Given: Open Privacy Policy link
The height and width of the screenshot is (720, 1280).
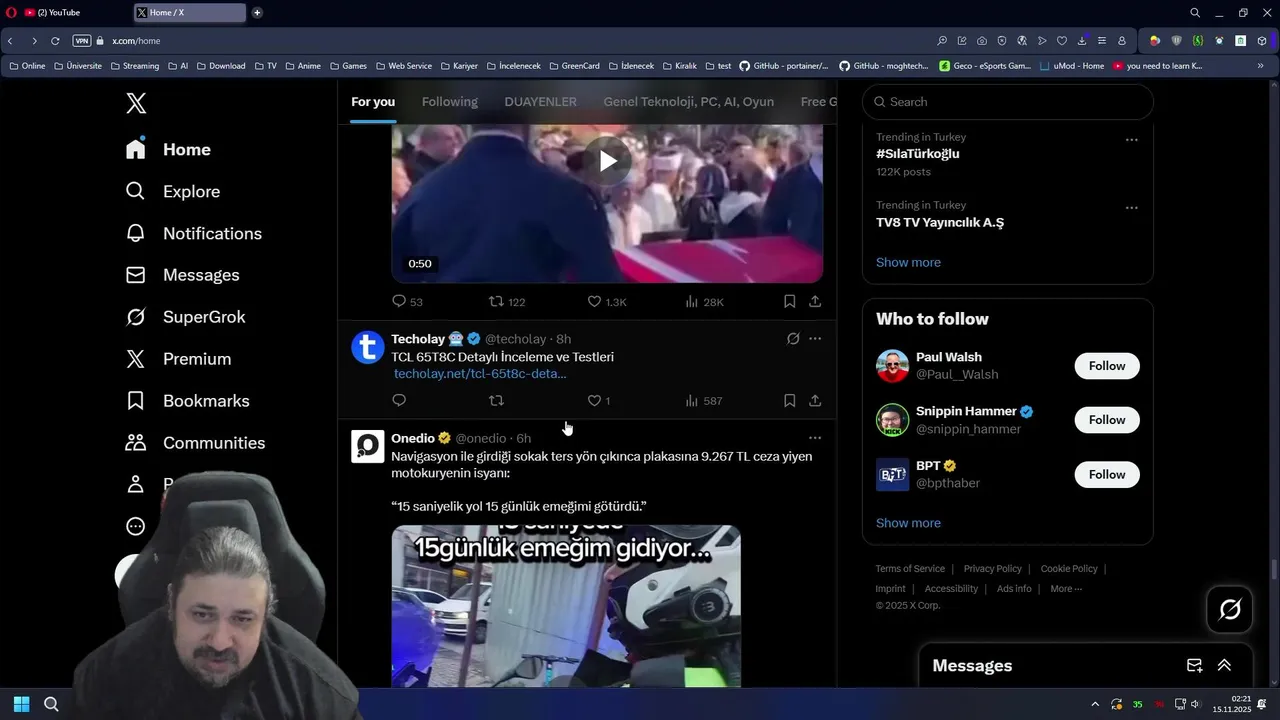Looking at the screenshot, I should [x=992, y=569].
